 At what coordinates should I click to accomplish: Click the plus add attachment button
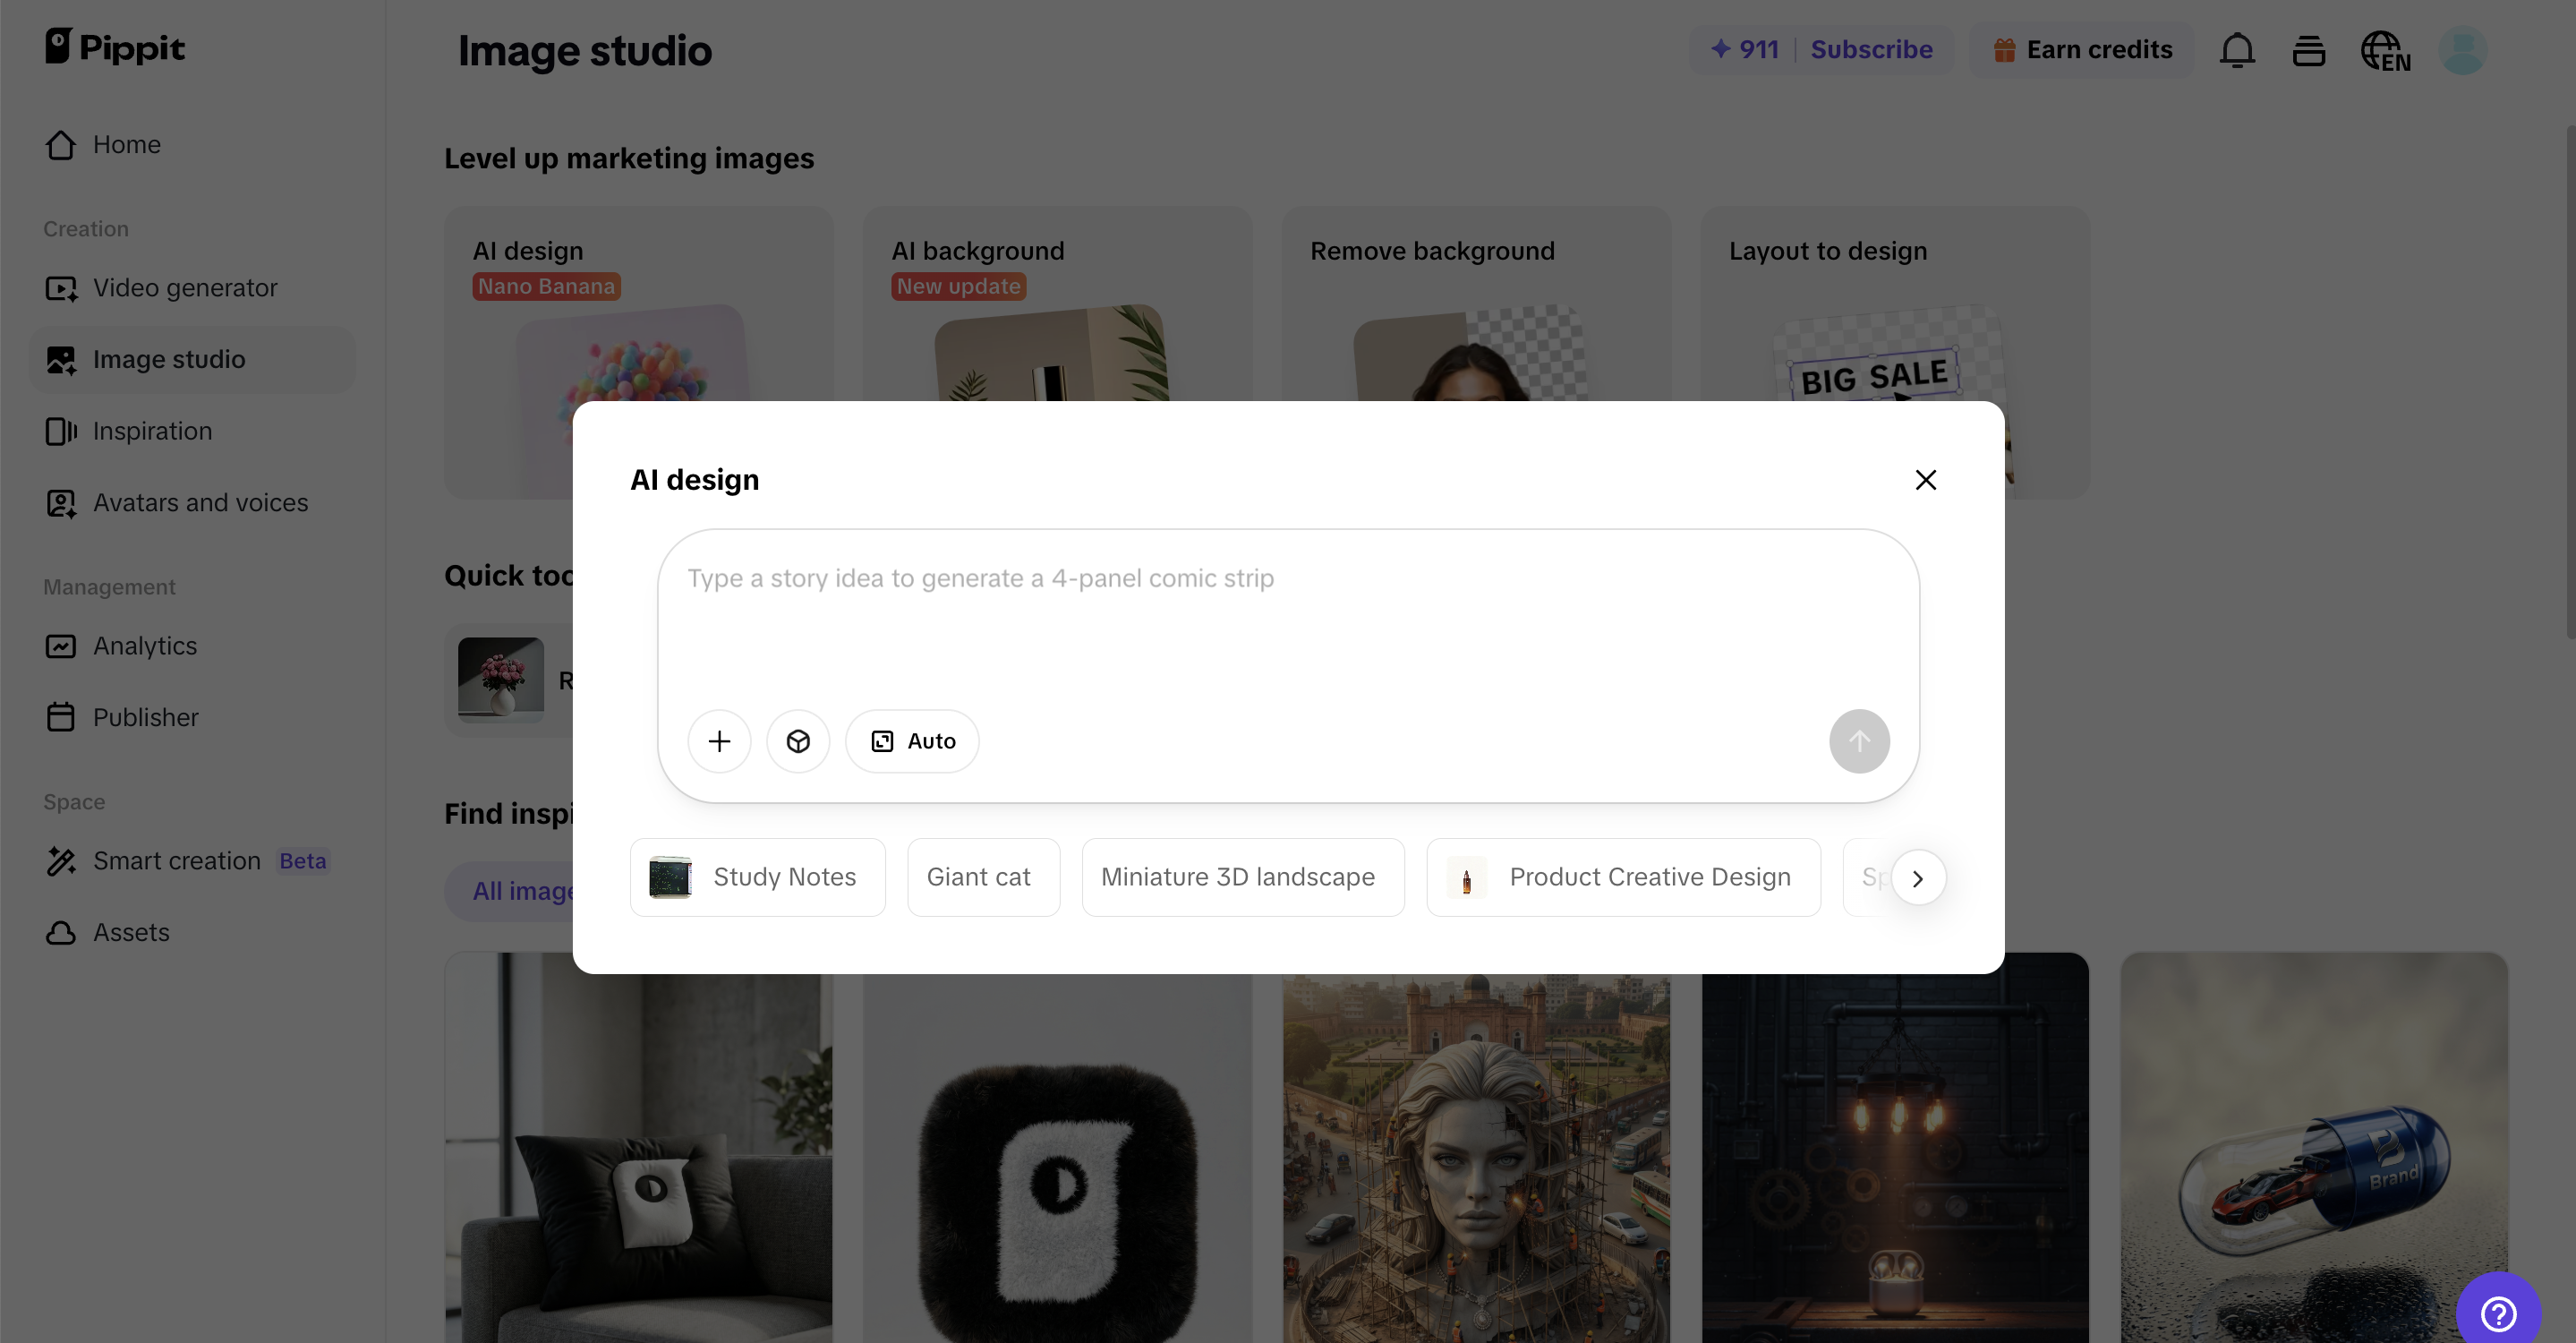click(x=719, y=741)
